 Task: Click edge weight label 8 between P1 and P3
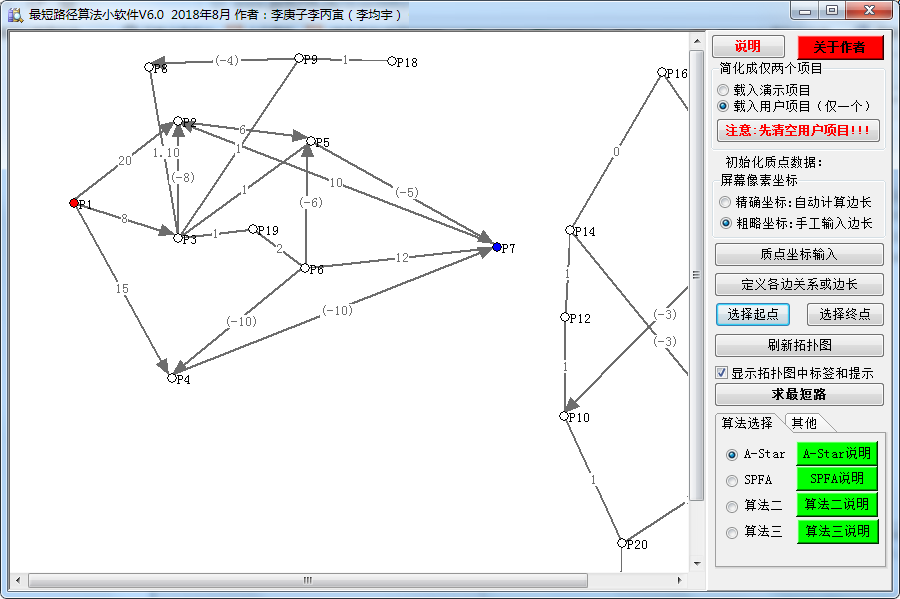125,219
